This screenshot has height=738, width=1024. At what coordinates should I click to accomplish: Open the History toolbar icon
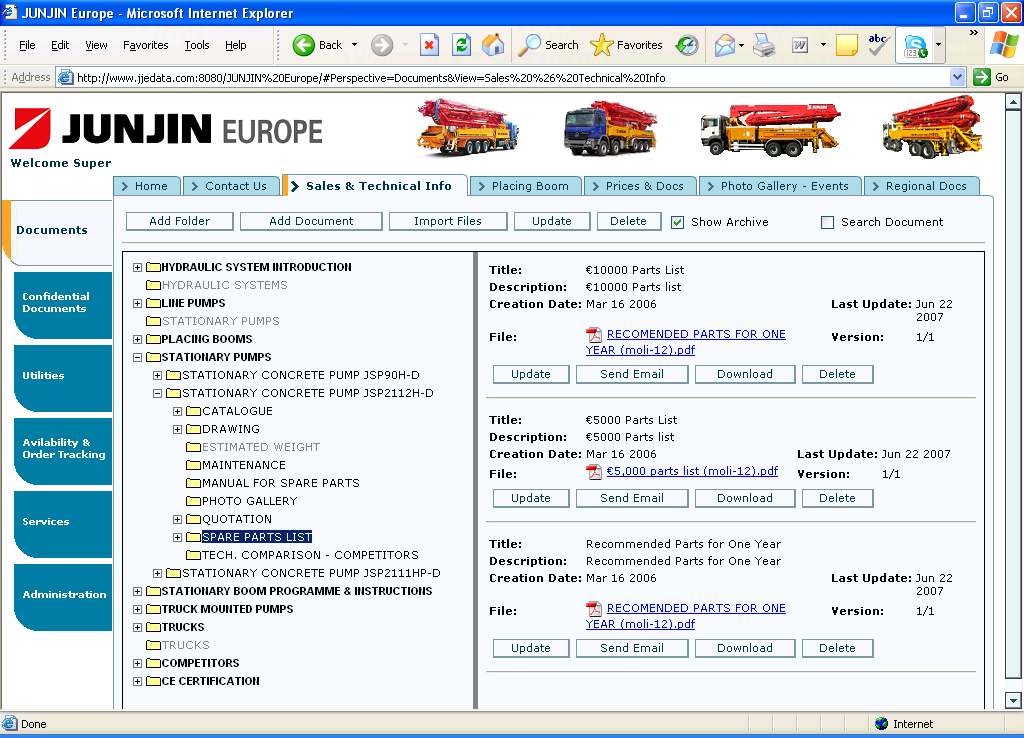coord(687,45)
